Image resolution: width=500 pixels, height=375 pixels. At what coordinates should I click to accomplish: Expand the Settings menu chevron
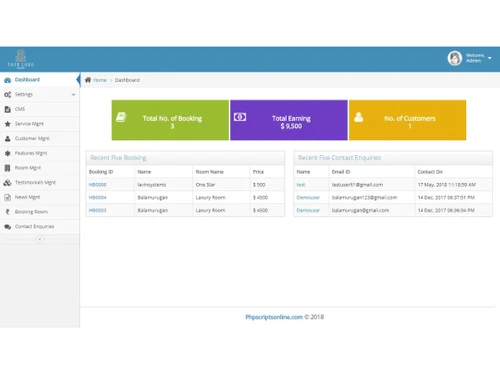(73, 95)
